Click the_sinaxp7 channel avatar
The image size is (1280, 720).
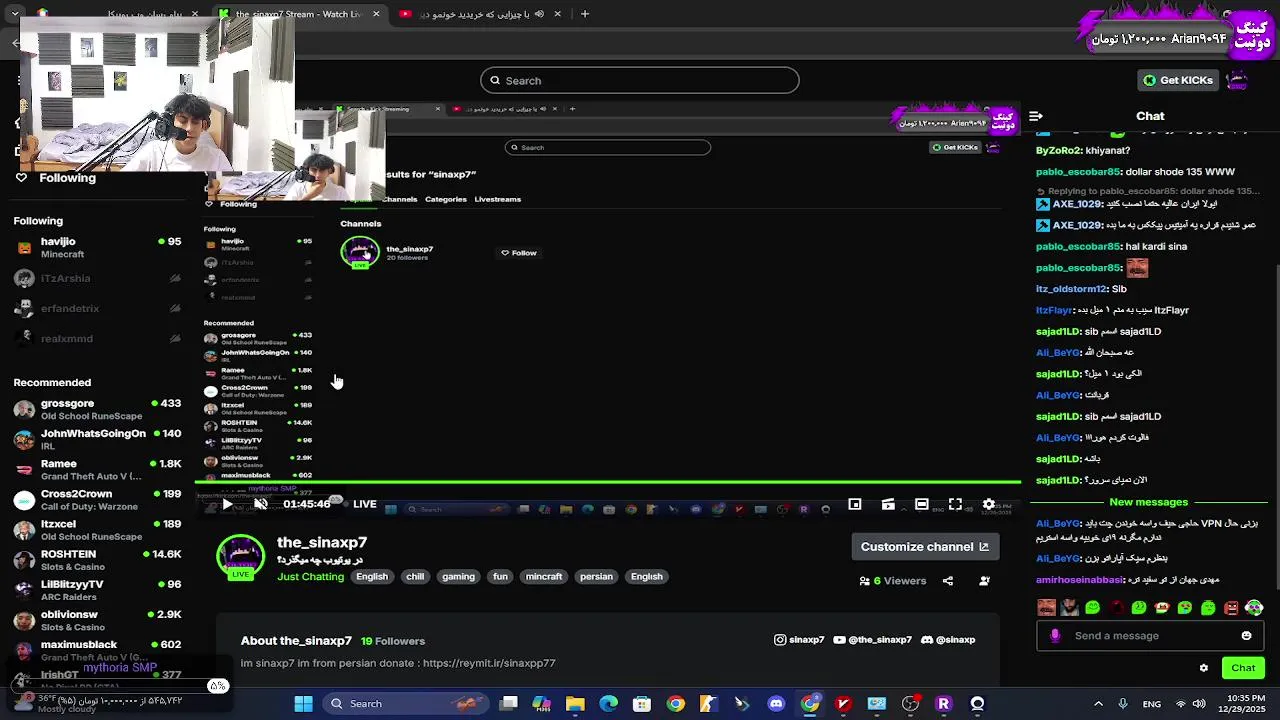click(241, 557)
